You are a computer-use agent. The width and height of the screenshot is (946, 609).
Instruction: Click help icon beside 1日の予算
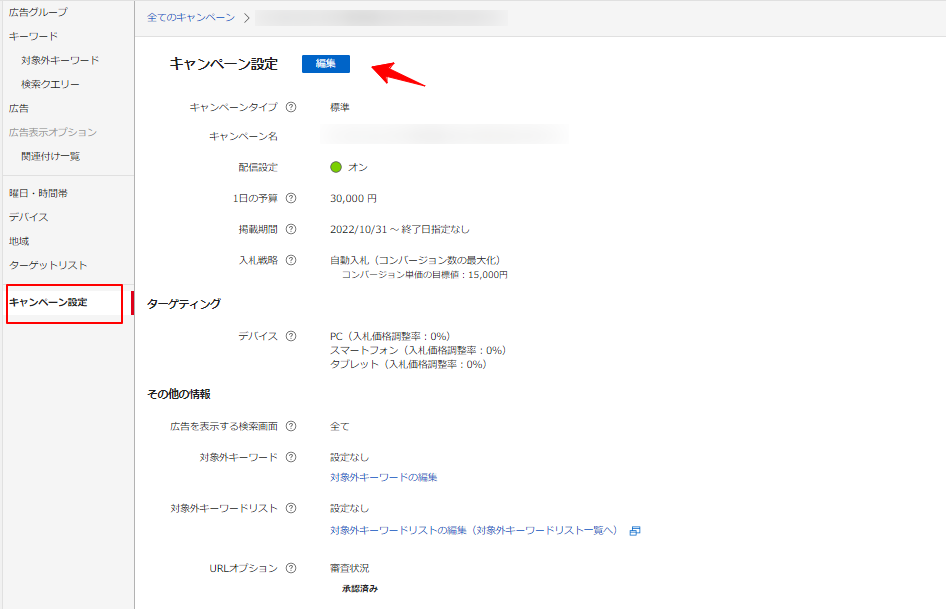(x=291, y=198)
